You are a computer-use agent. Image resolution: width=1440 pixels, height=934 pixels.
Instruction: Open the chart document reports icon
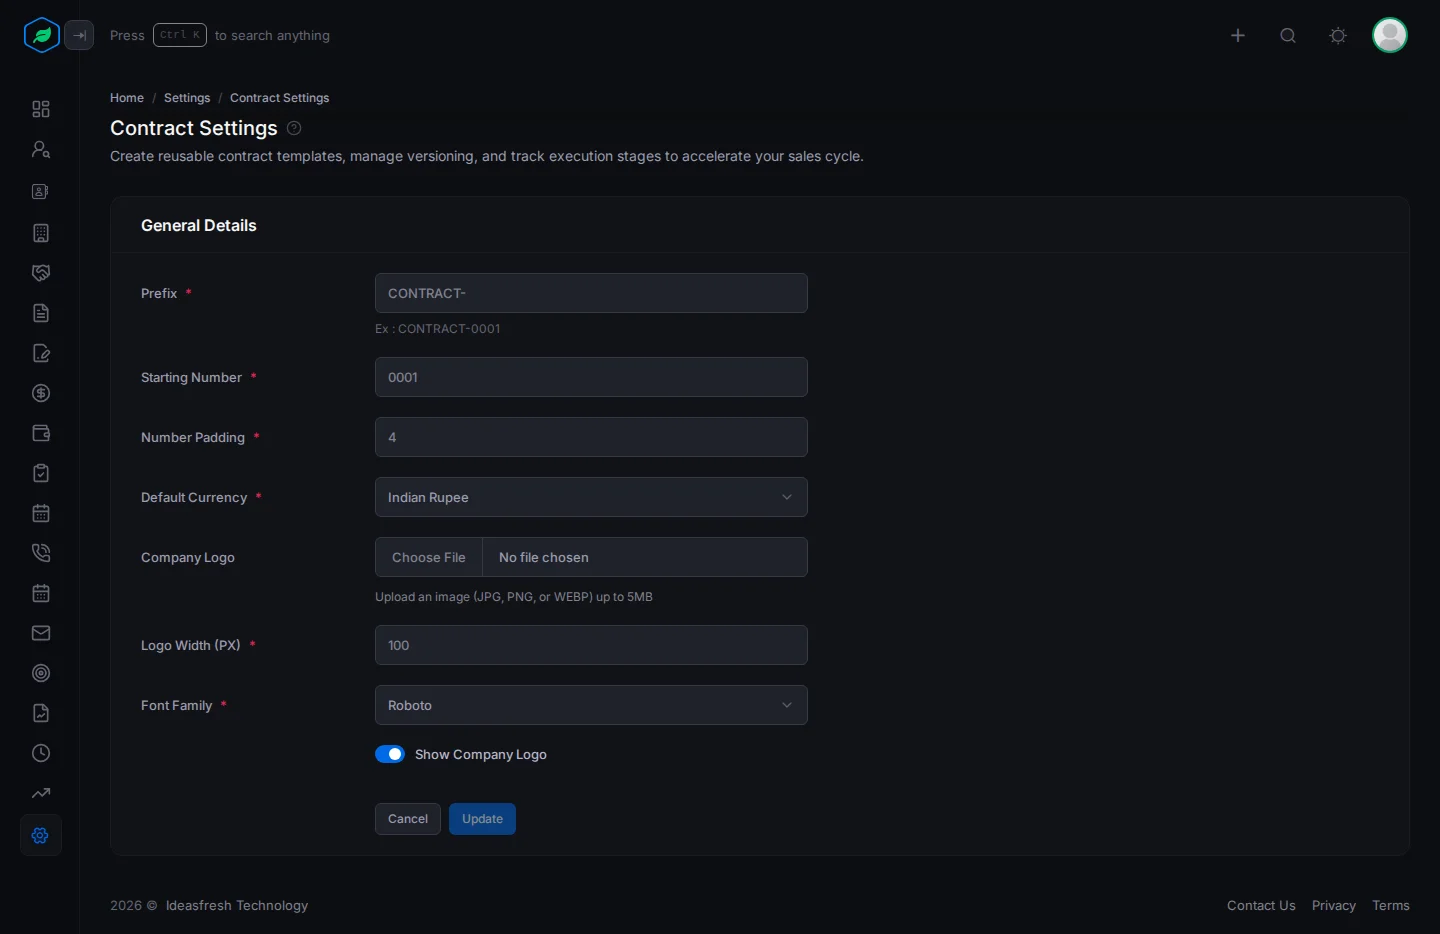coord(41,713)
